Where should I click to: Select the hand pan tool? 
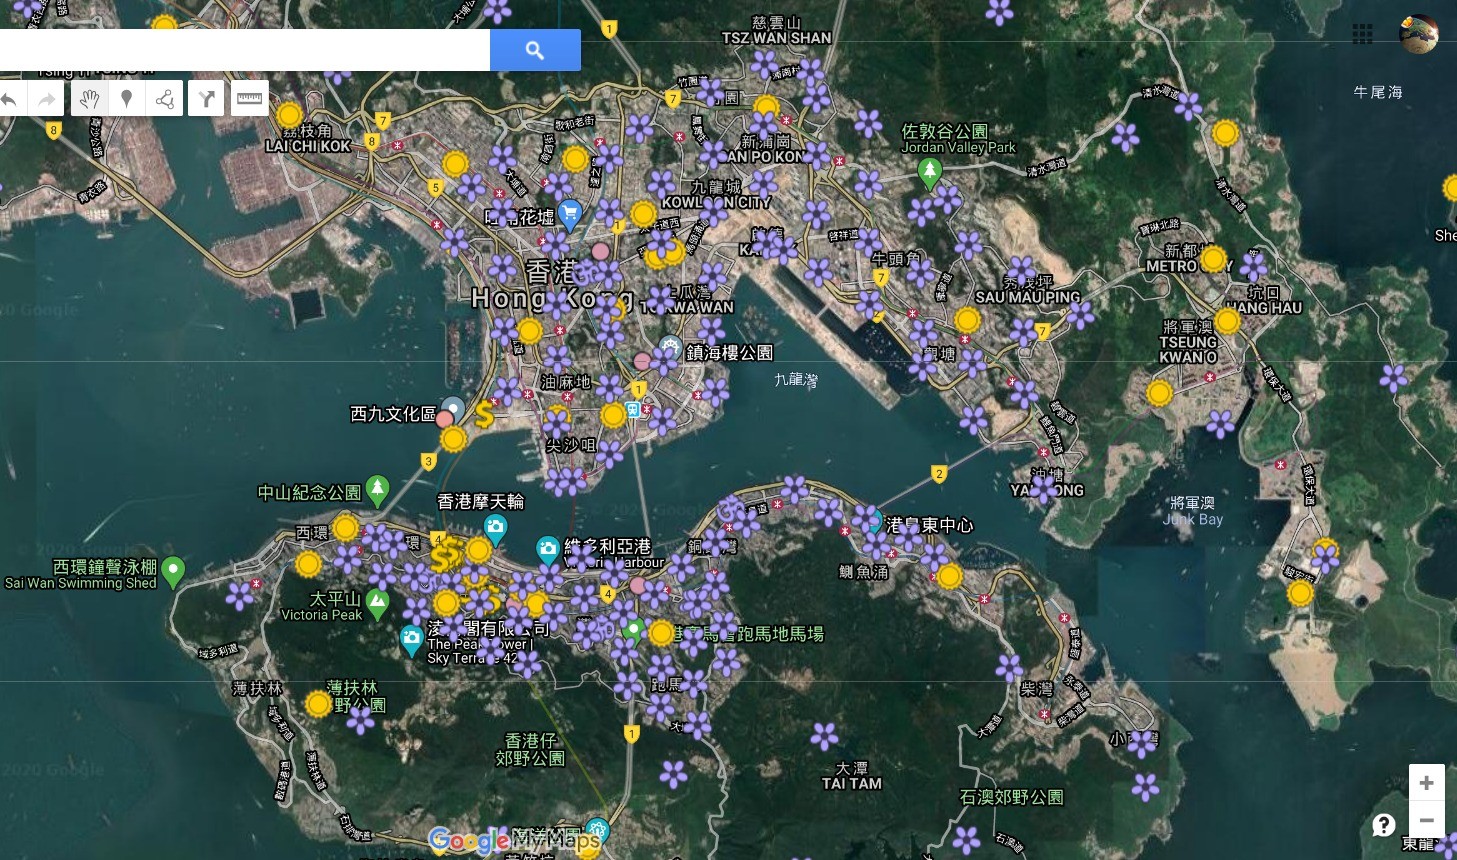click(x=89, y=99)
